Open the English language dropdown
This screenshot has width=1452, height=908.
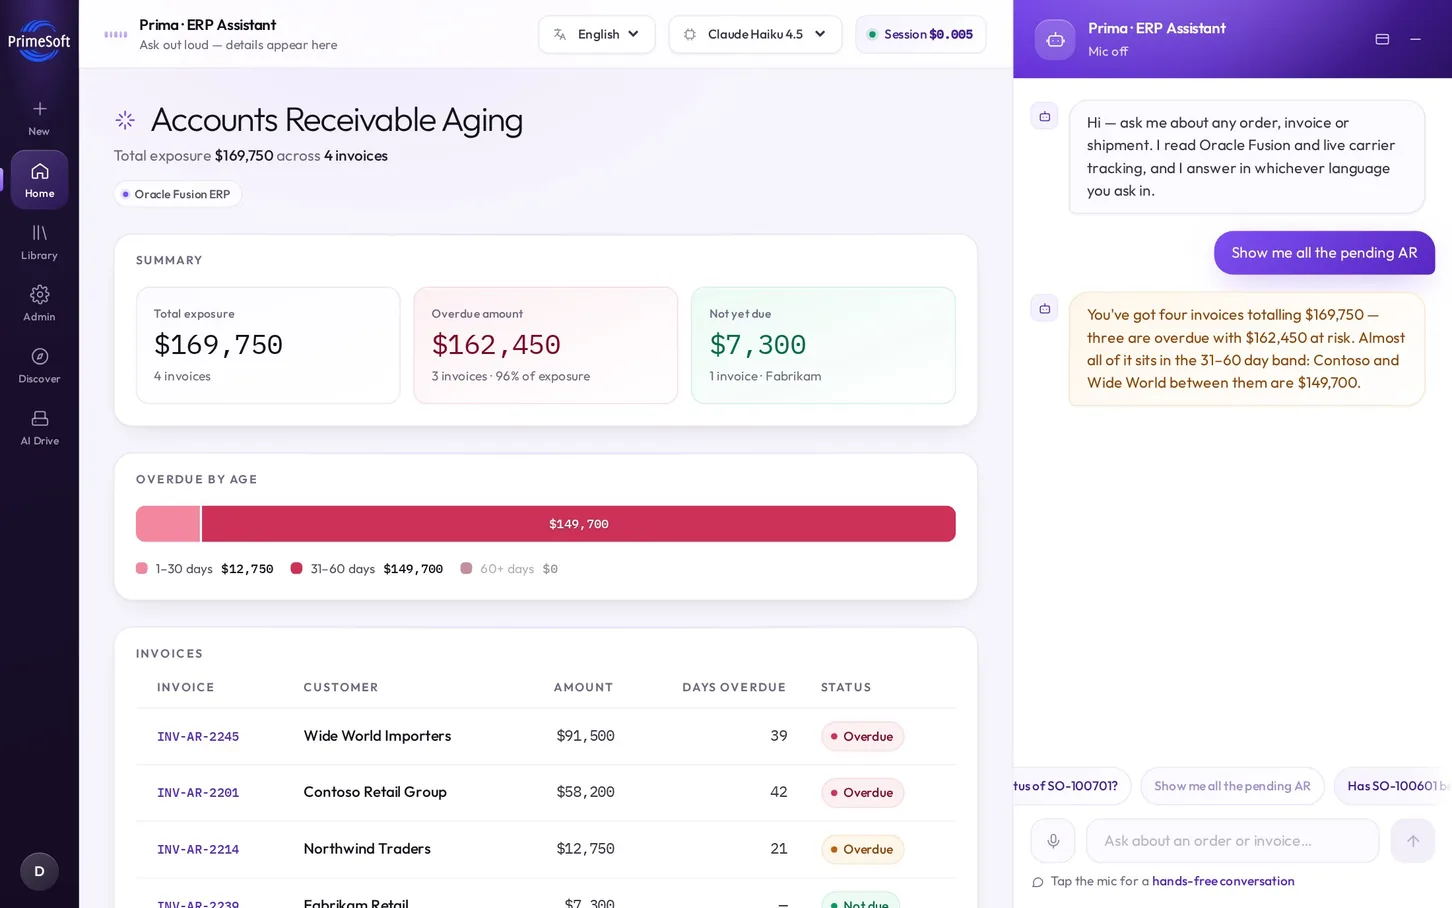point(597,34)
